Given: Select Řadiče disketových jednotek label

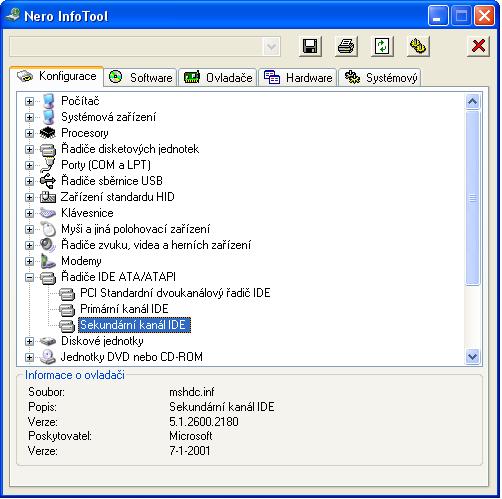Looking at the screenshot, I should [130, 149].
